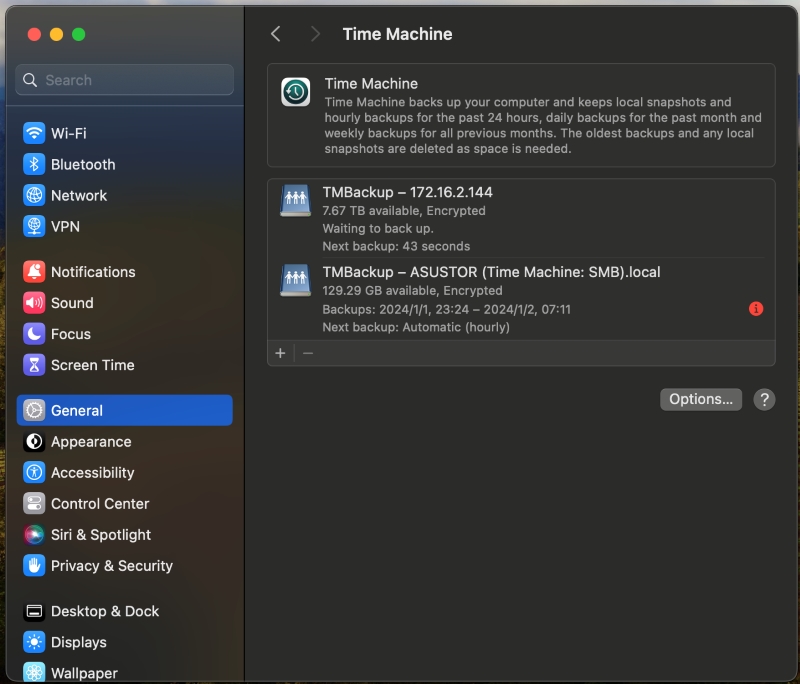800x684 pixels.
Task: Click "Waiting to back up." status
Action: click(x=378, y=229)
